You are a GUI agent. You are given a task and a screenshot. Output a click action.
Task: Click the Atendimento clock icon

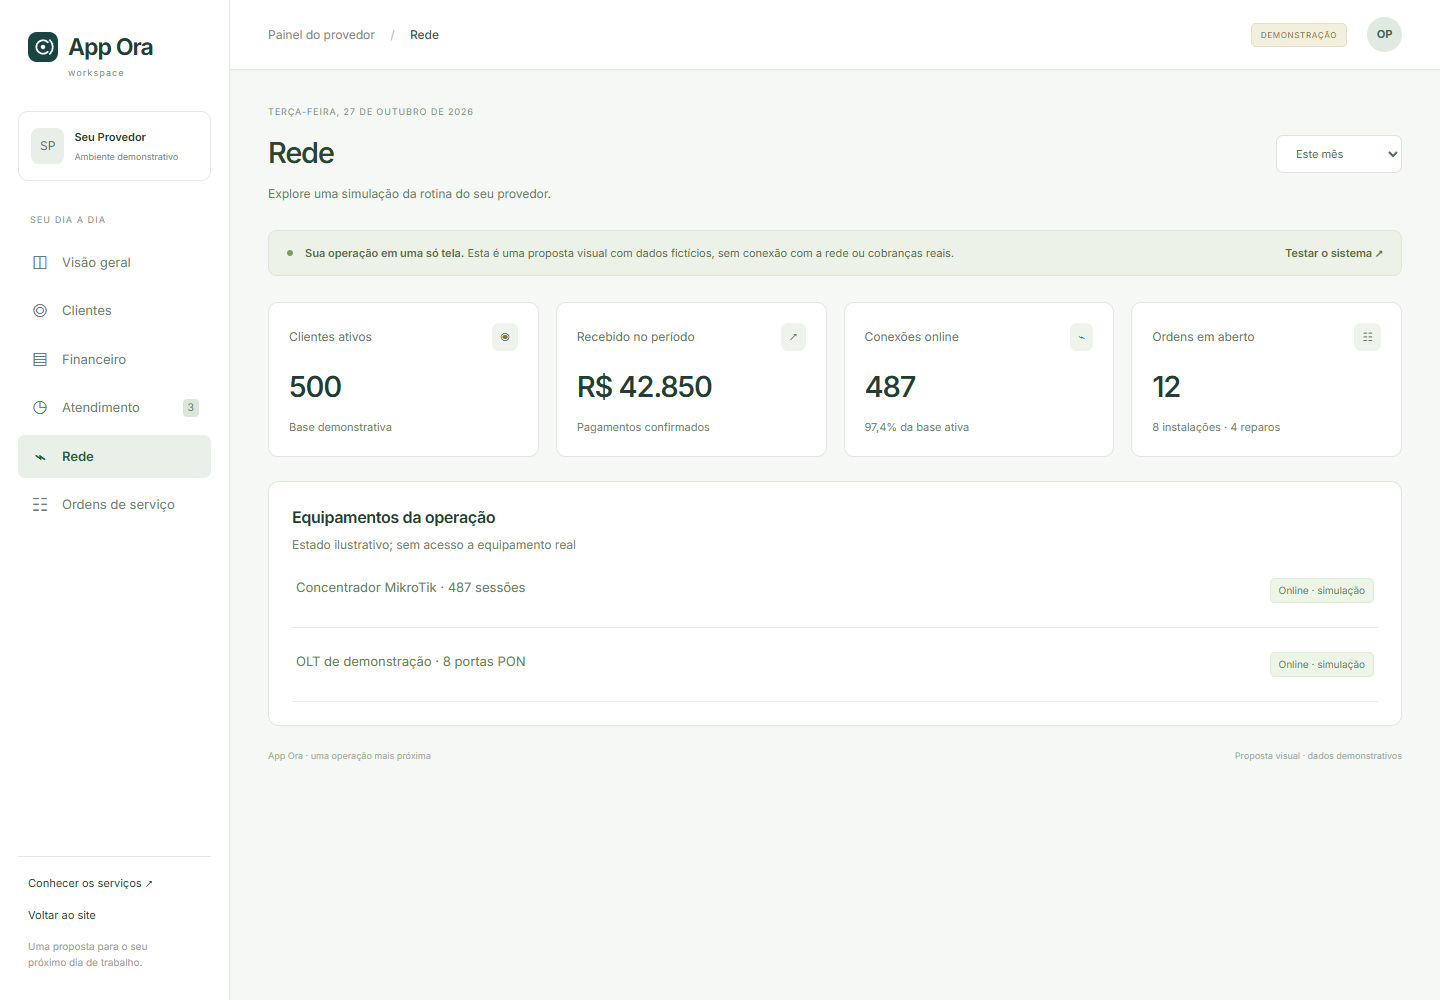pyautogui.click(x=40, y=408)
